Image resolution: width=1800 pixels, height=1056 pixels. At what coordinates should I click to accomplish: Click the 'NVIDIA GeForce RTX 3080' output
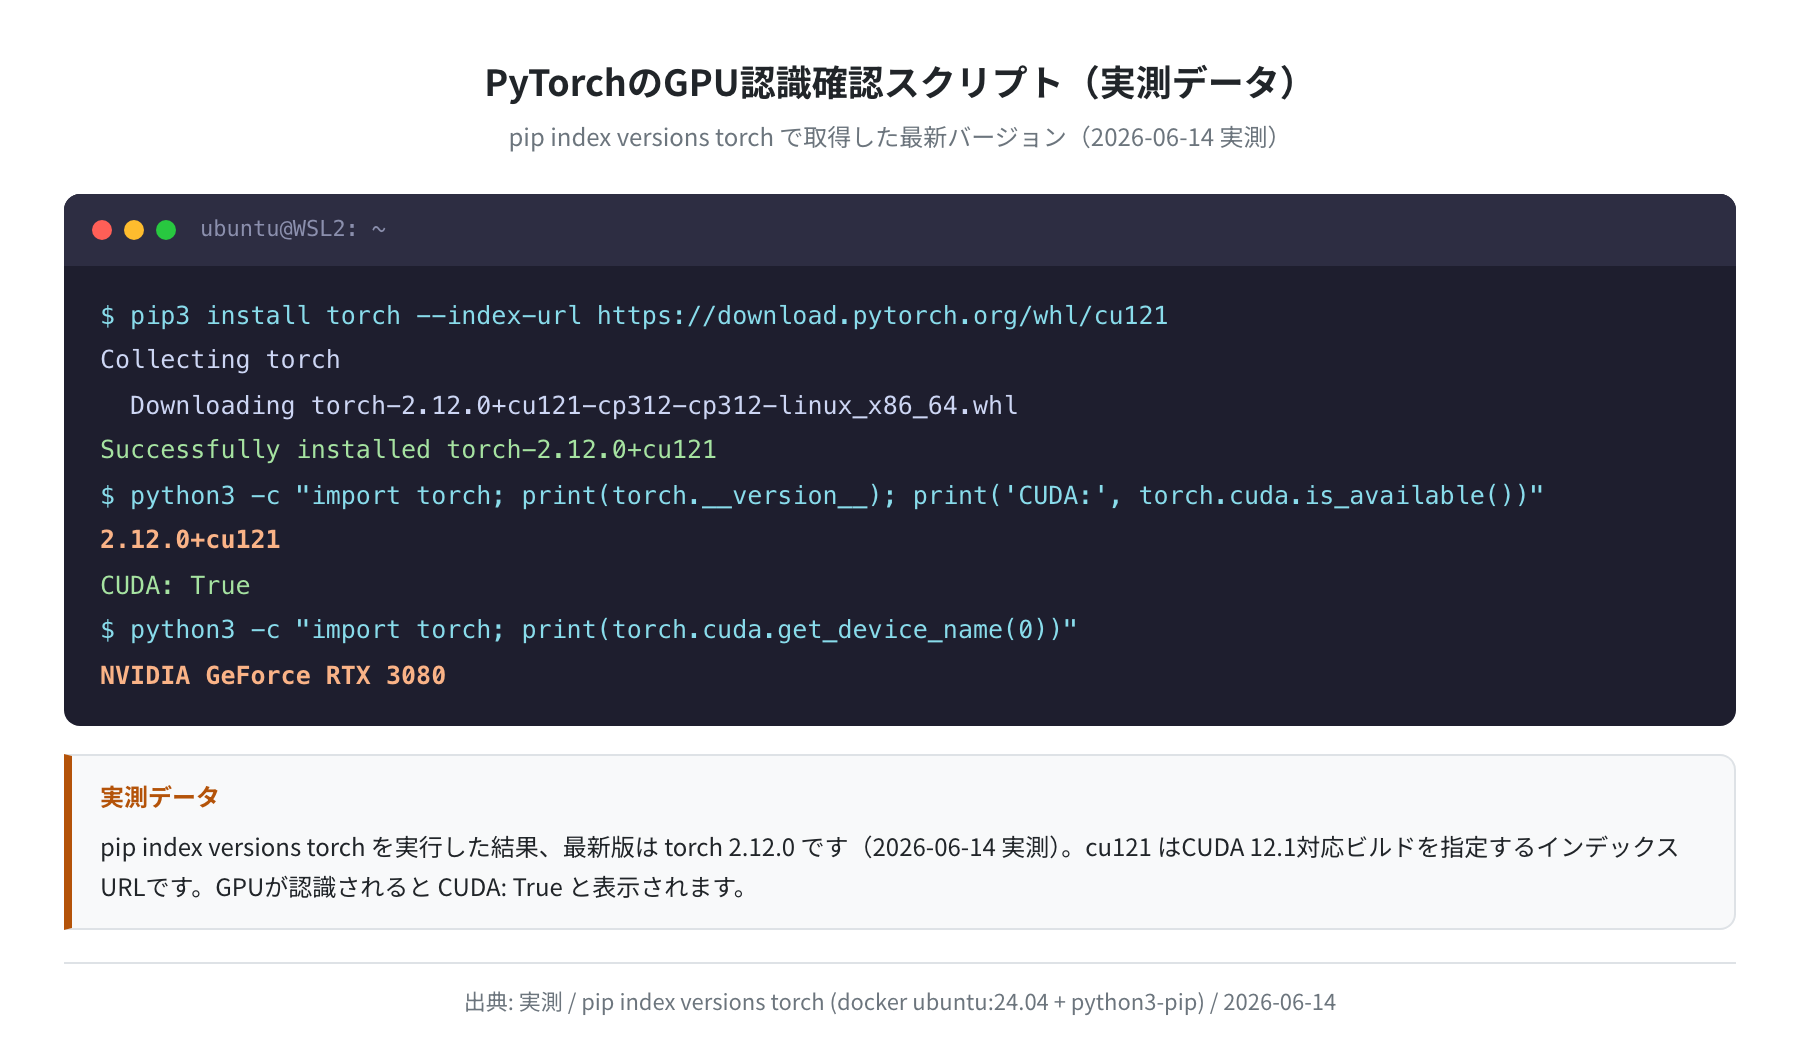pyautogui.click(x=273, y=675)
